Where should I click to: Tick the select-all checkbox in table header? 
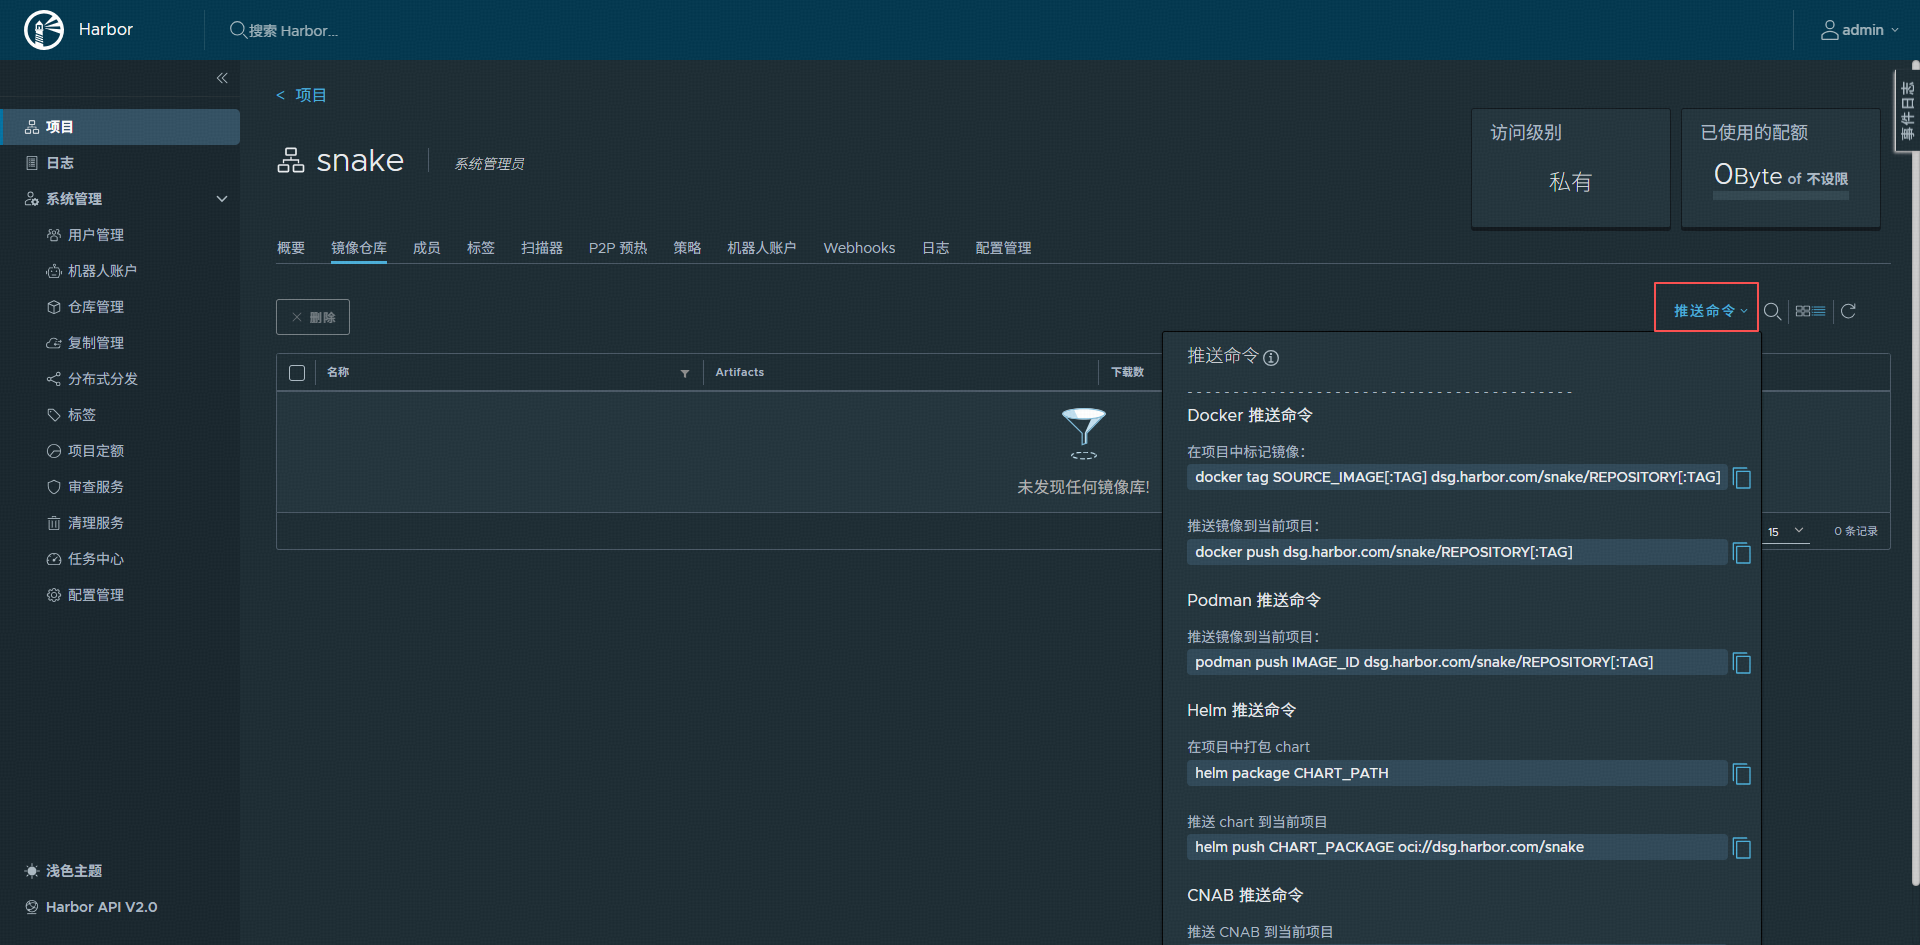pos(297,373)
